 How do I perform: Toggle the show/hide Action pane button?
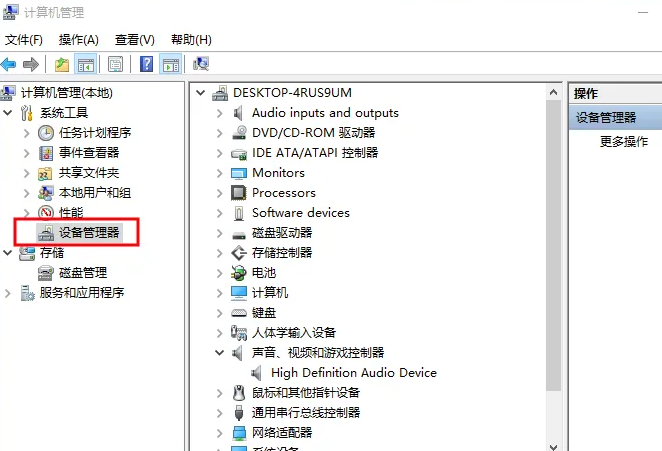coord(170,65)
